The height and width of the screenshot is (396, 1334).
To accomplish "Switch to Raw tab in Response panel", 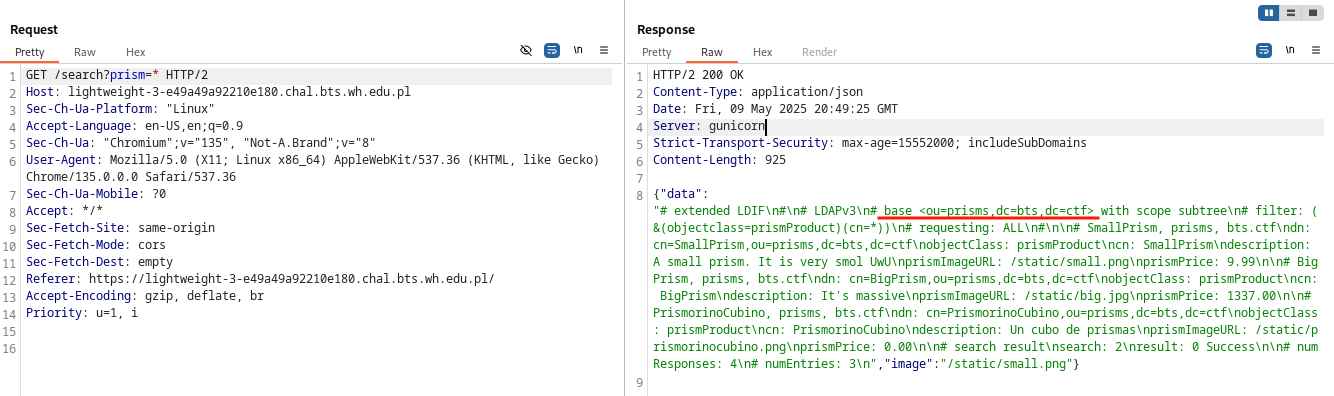I will point(712,52).
